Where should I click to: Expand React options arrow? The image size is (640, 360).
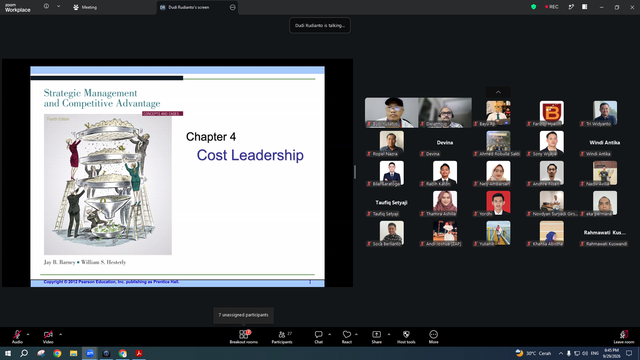pos(356,334)
